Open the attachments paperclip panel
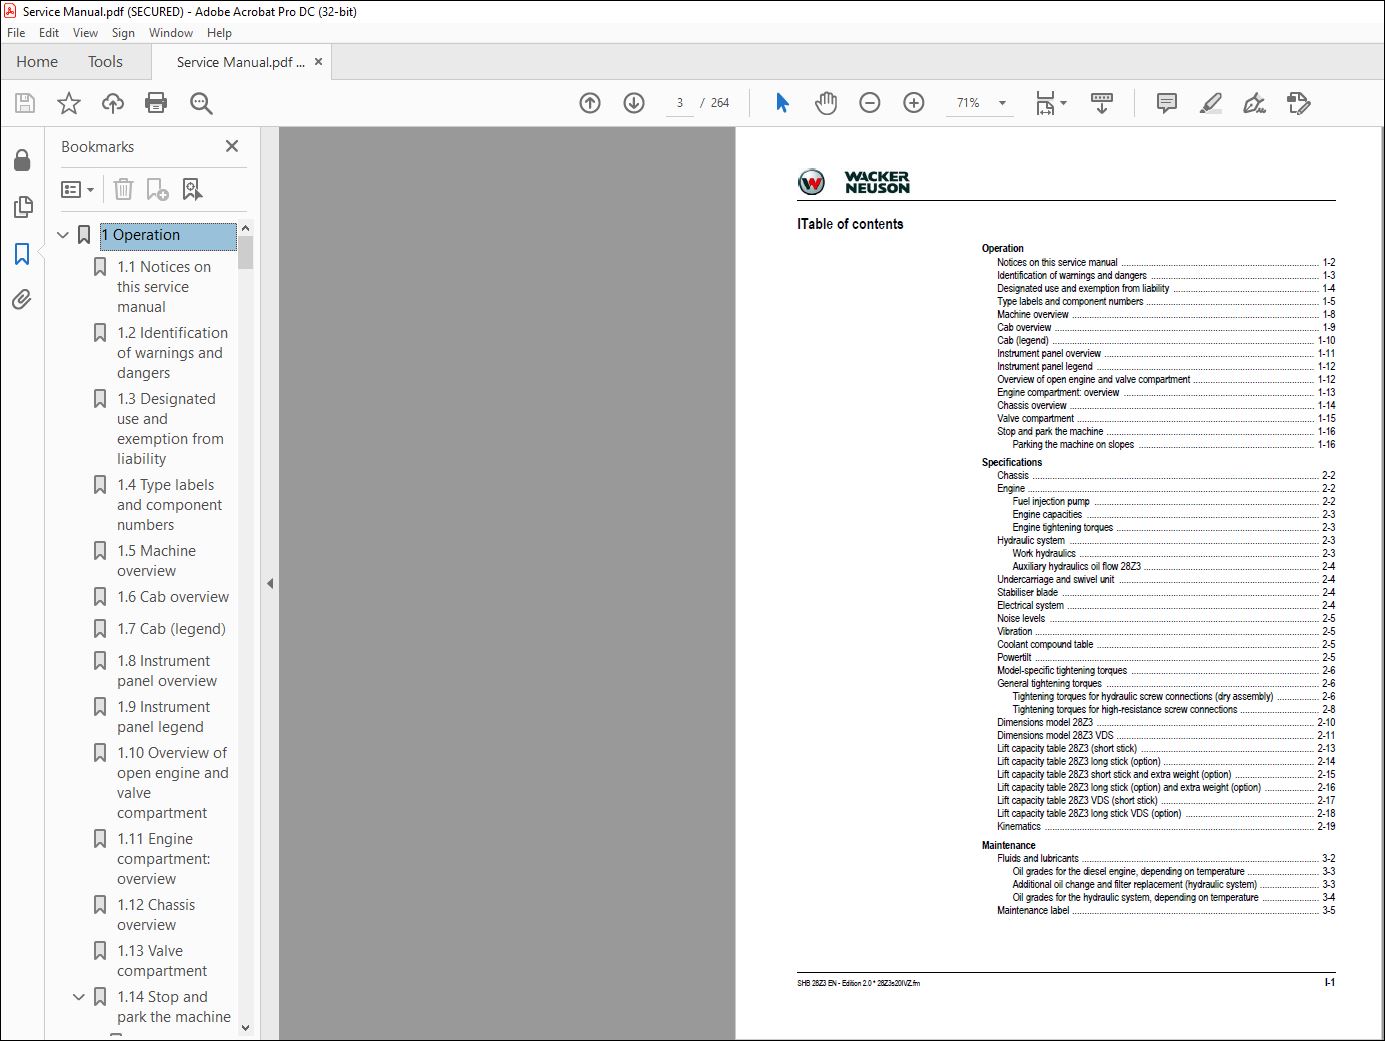 22,299
